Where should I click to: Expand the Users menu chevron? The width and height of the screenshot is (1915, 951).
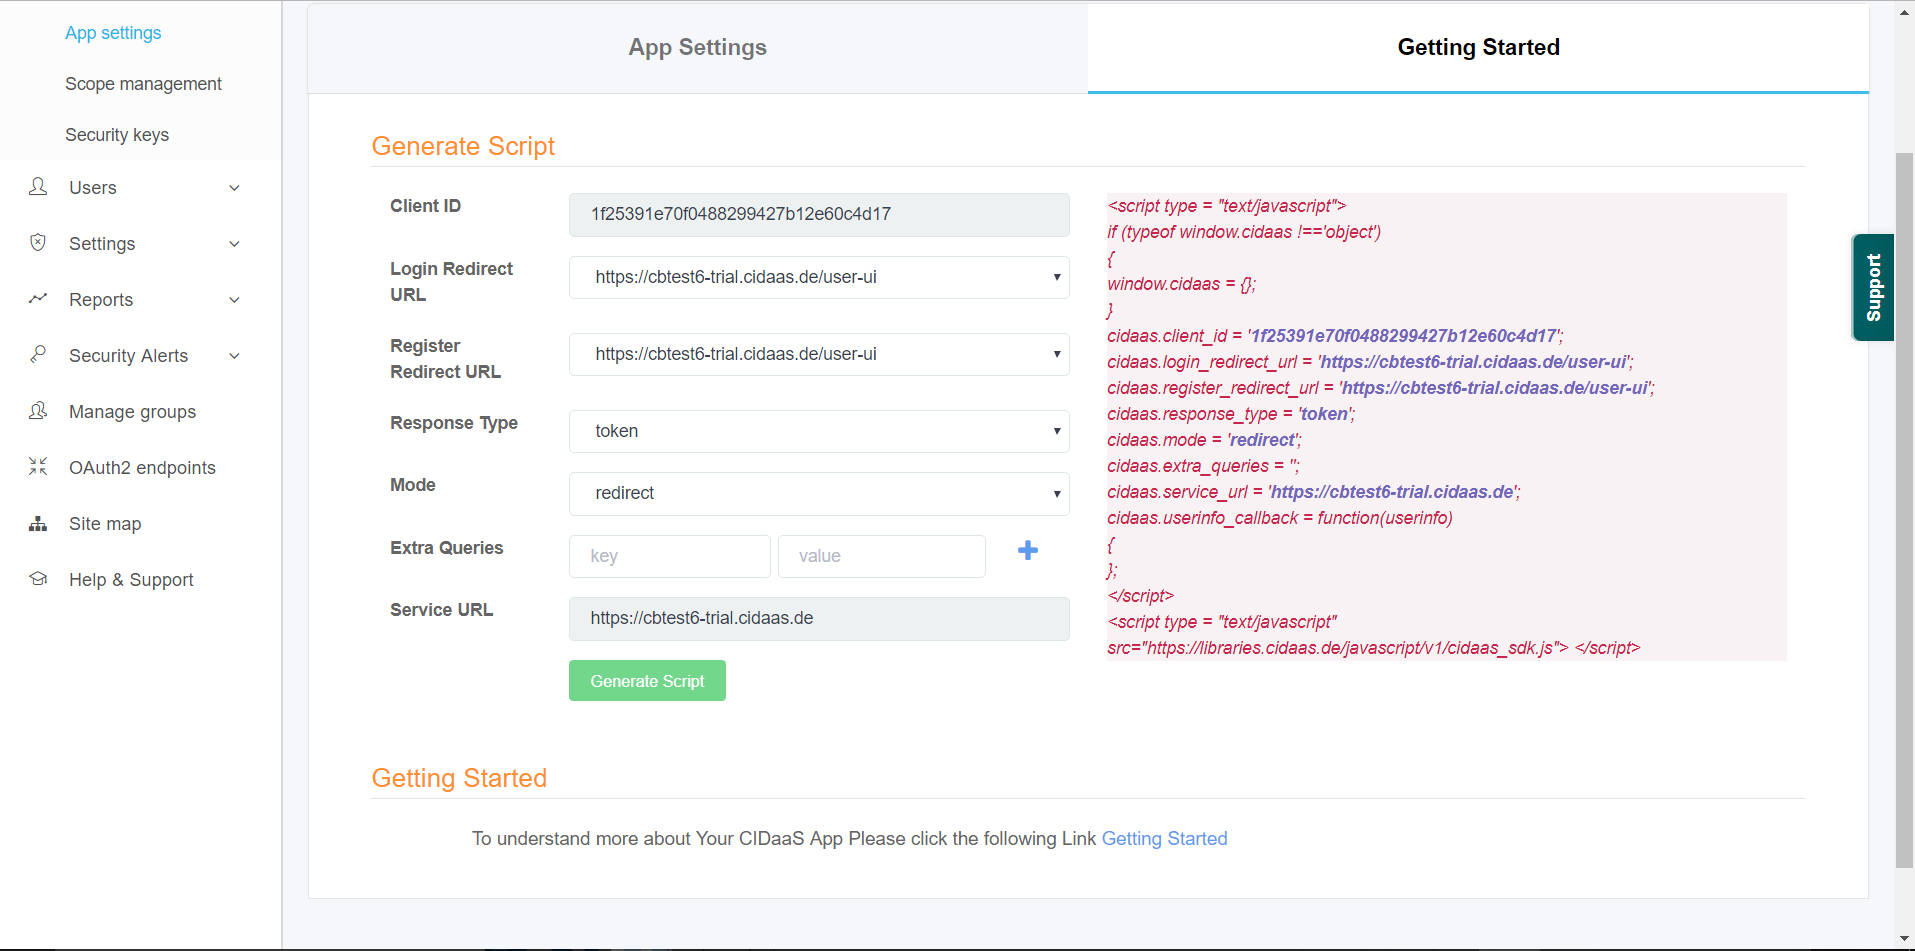(x=234, y=188)
